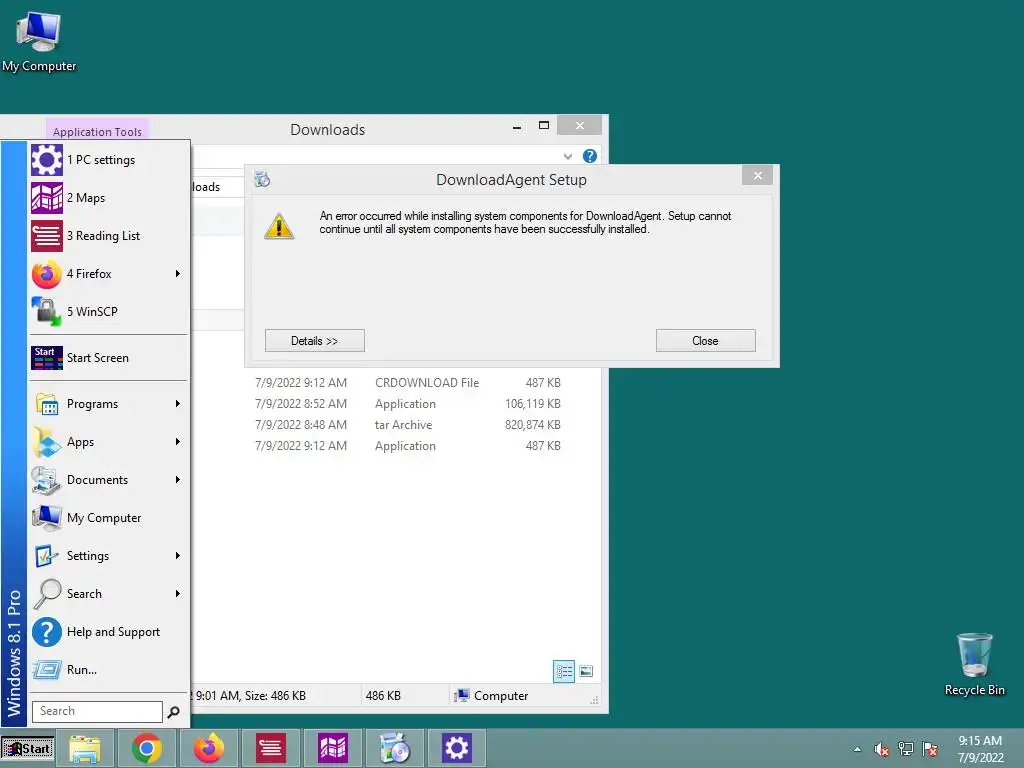Click Computer in the Downloads status bar
The height and width of the screenshot is (768, 1024).
(x=492, y=696)
